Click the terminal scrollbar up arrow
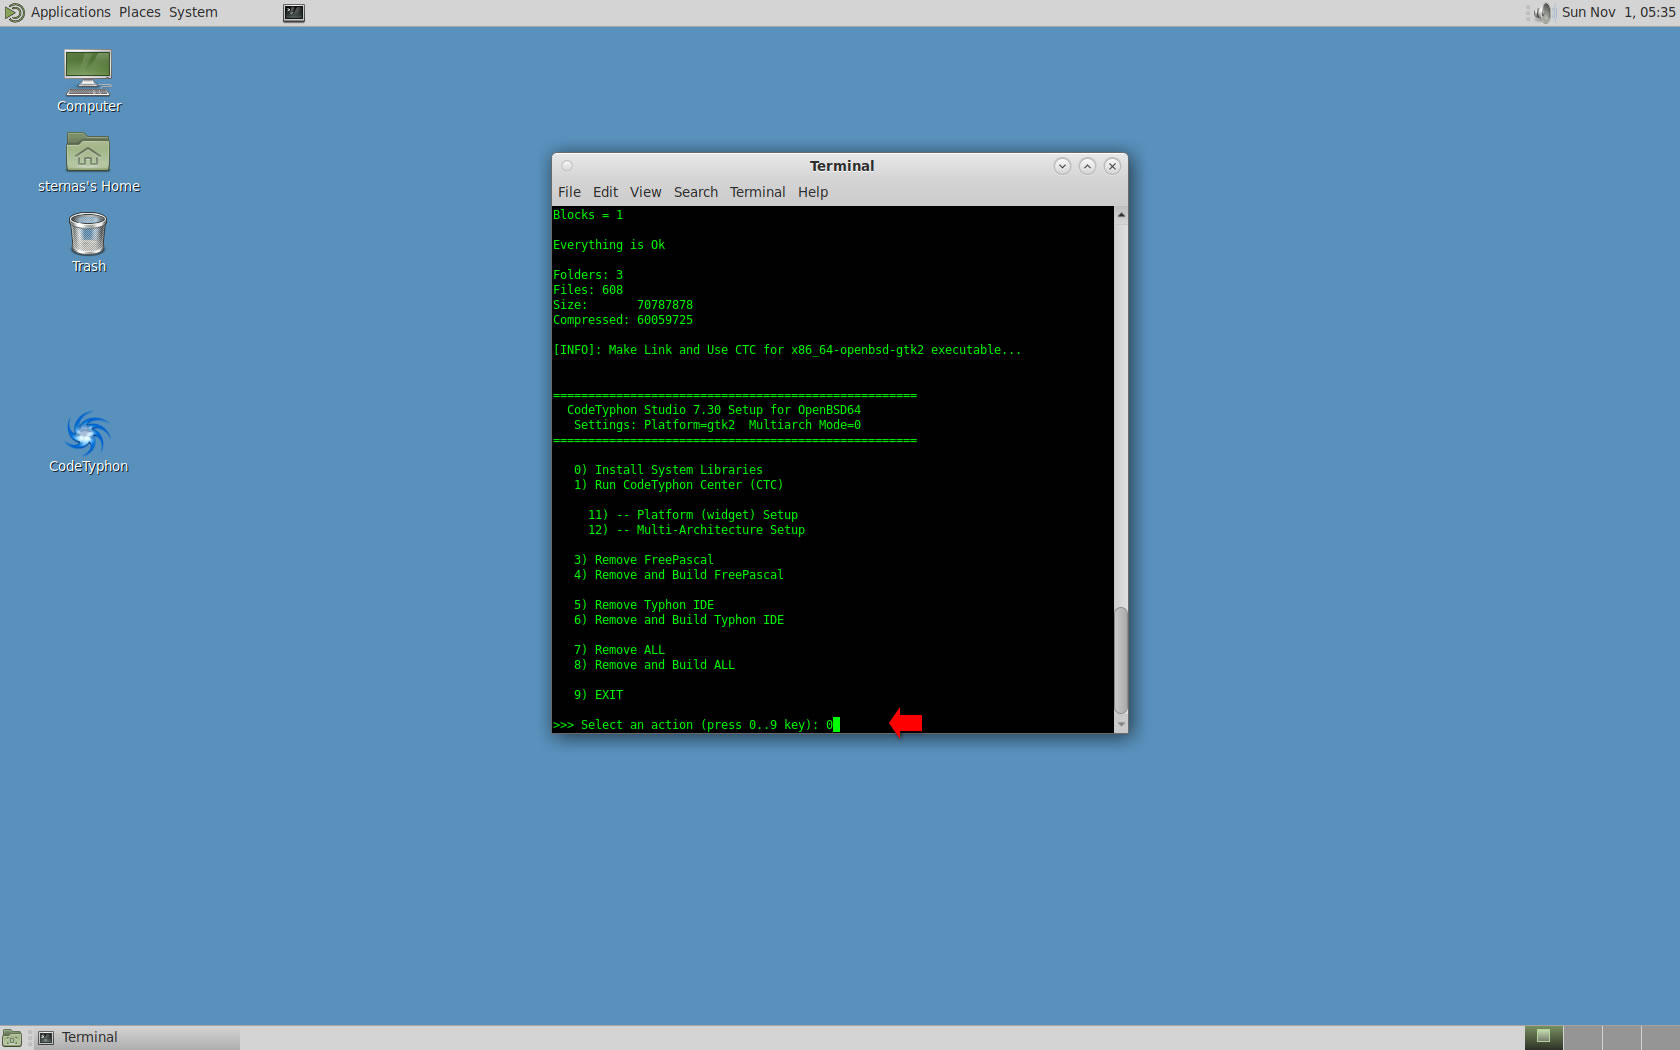This screenshot has width=1680, height=1050. [x=1121, y=215]
